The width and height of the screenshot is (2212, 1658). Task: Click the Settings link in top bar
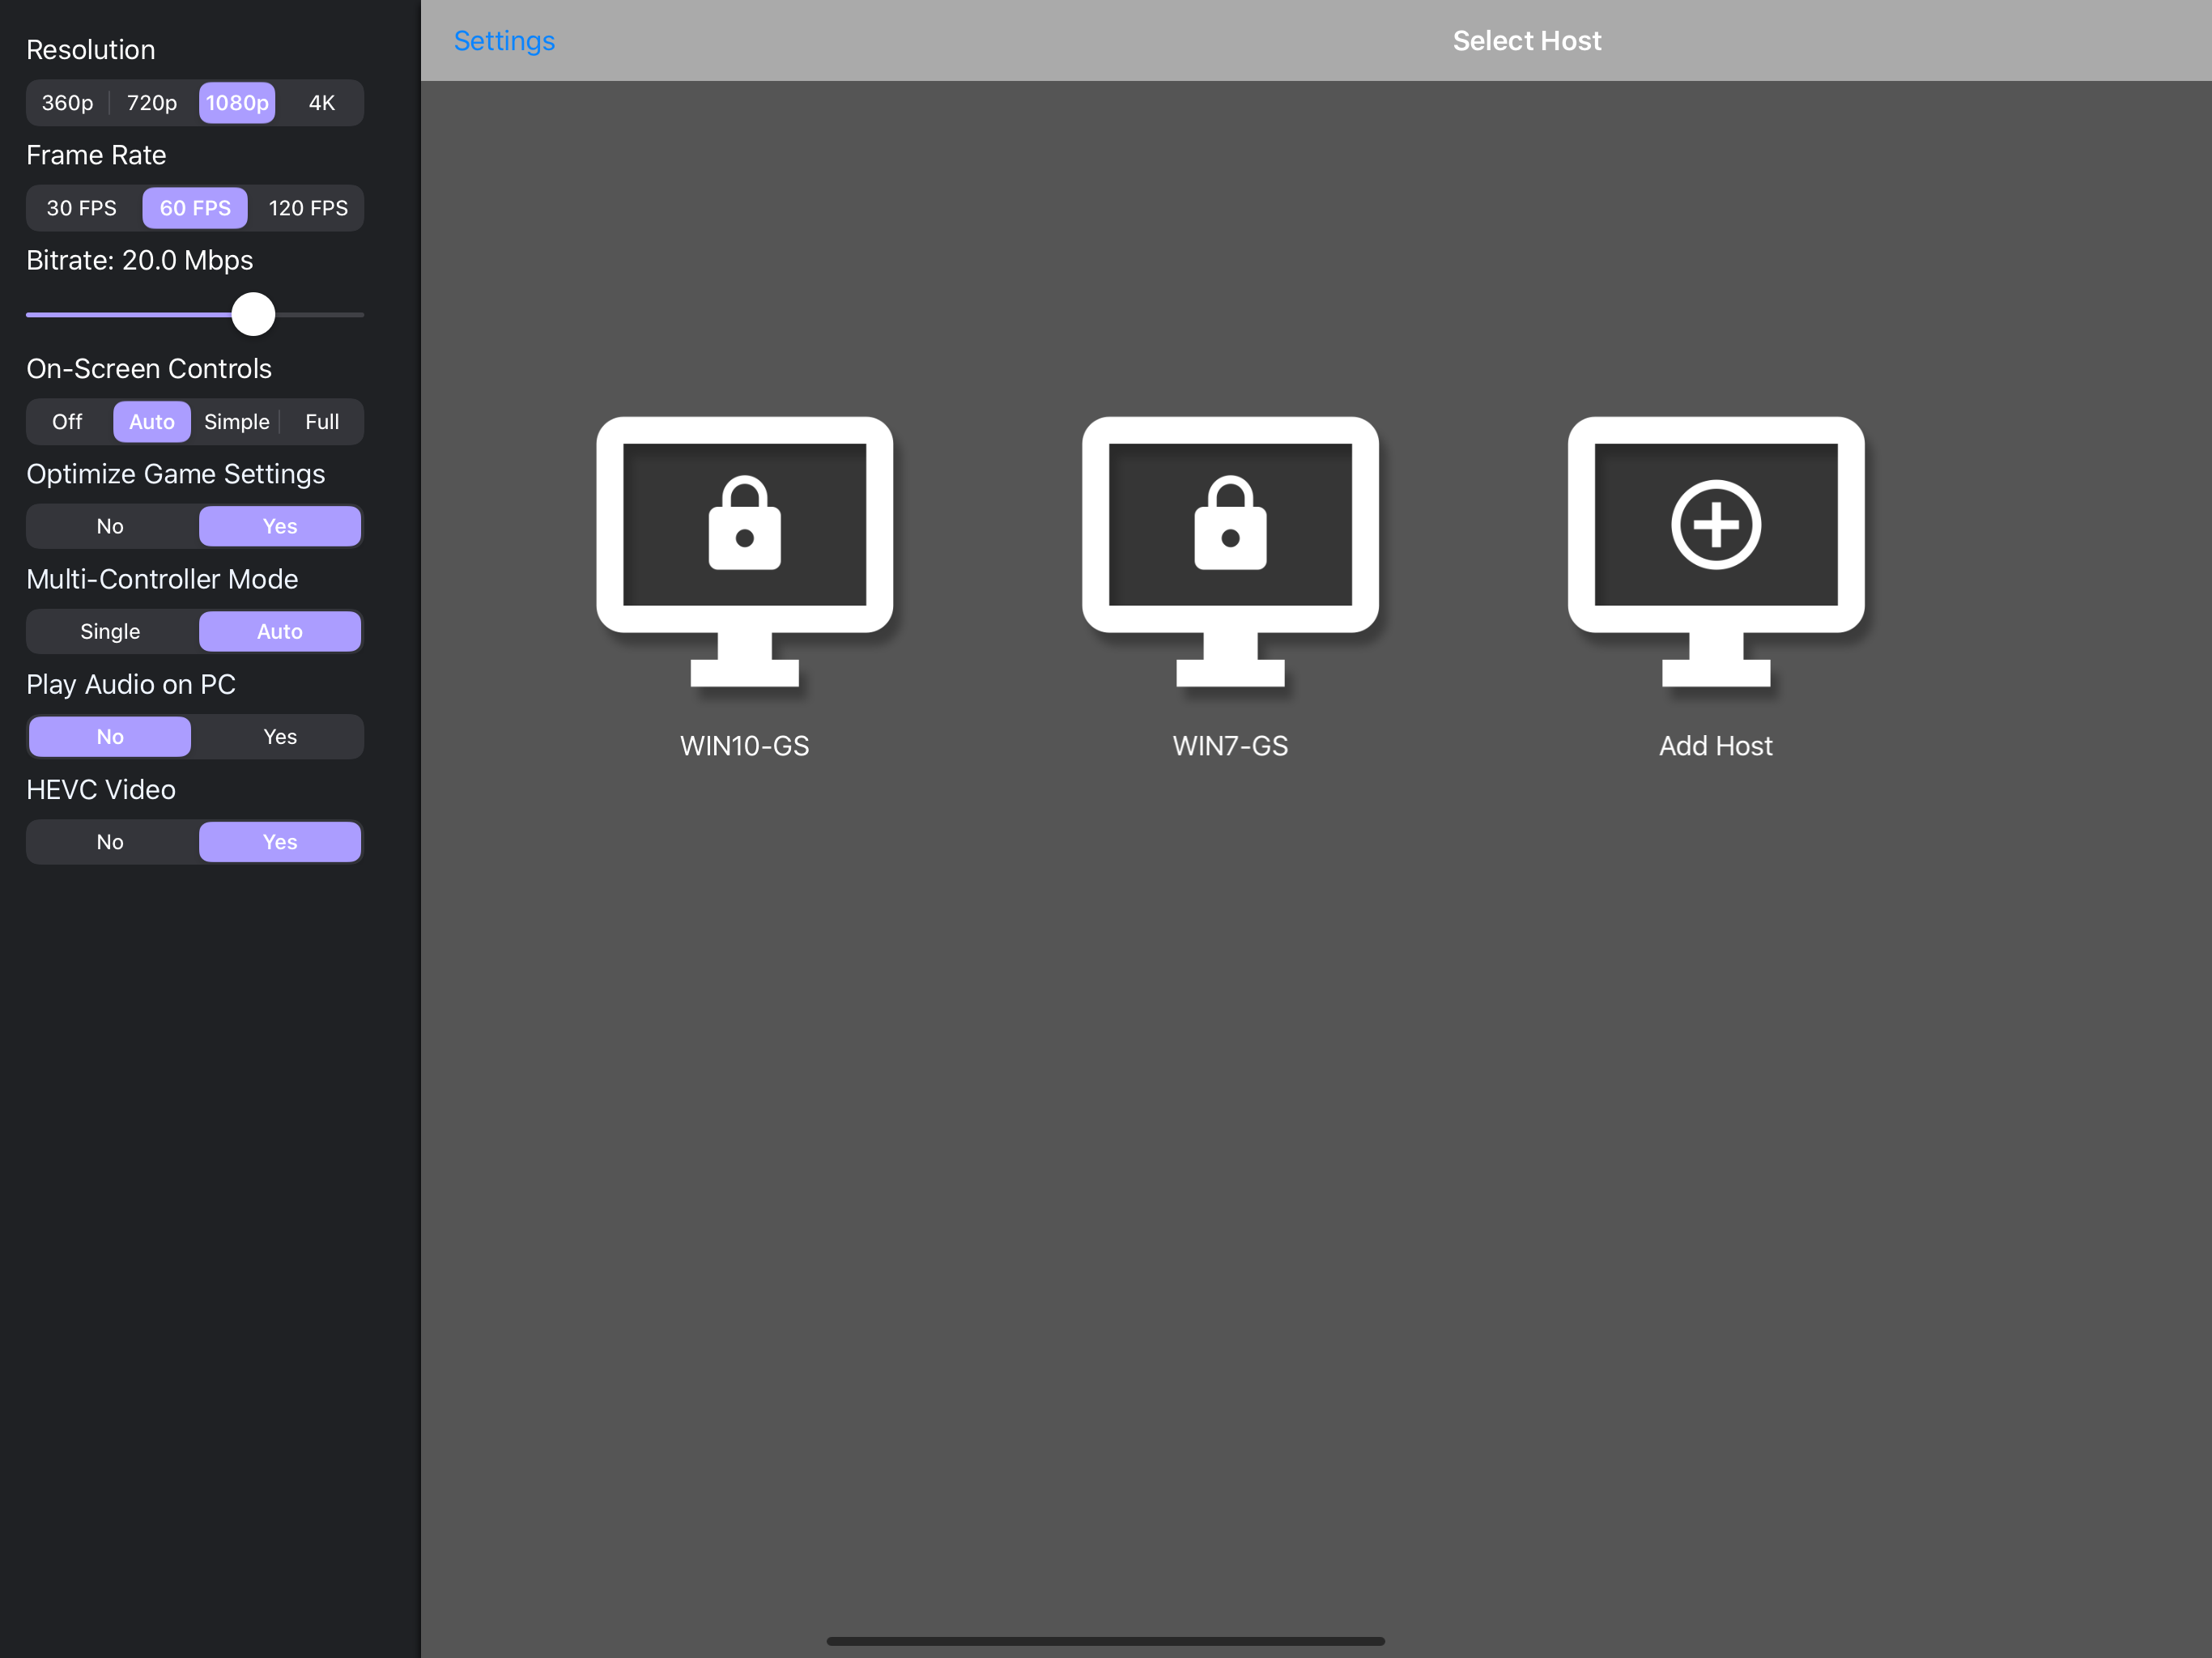click(504, 41)
